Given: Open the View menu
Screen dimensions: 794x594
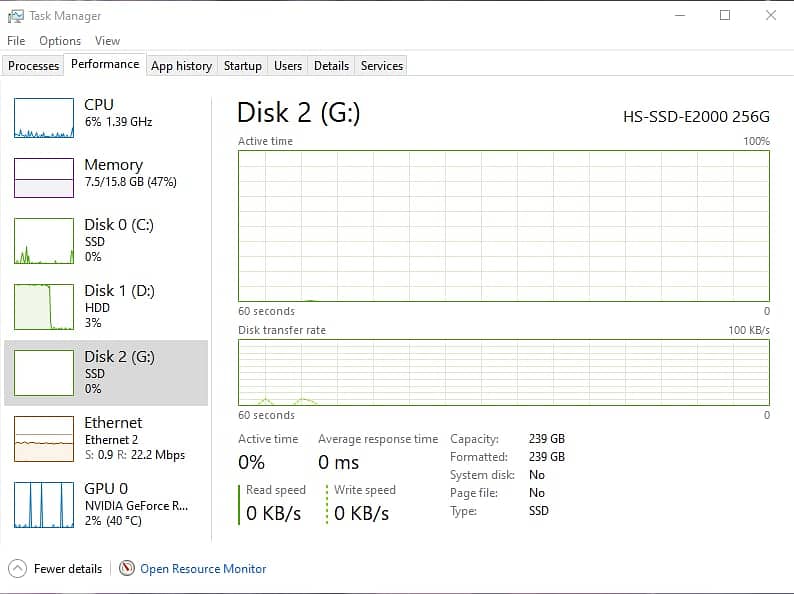Looking at the screenshot, I should 107,41.
